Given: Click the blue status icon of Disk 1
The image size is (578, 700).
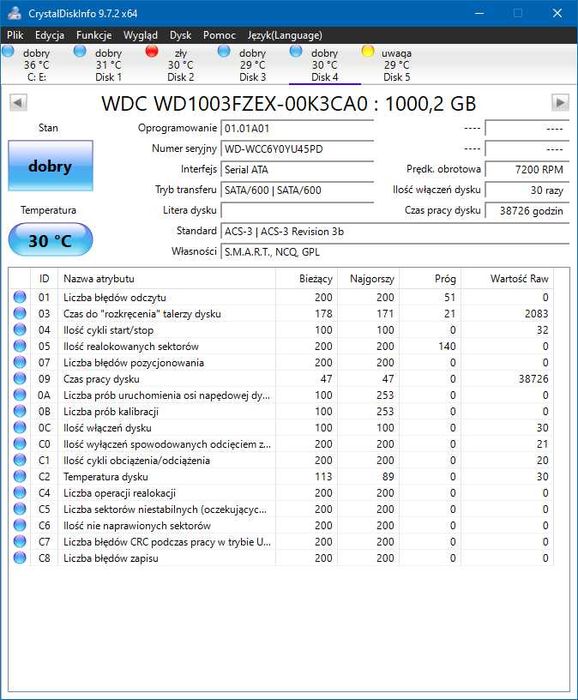Looking at the screenshot, I should [80, 51].
